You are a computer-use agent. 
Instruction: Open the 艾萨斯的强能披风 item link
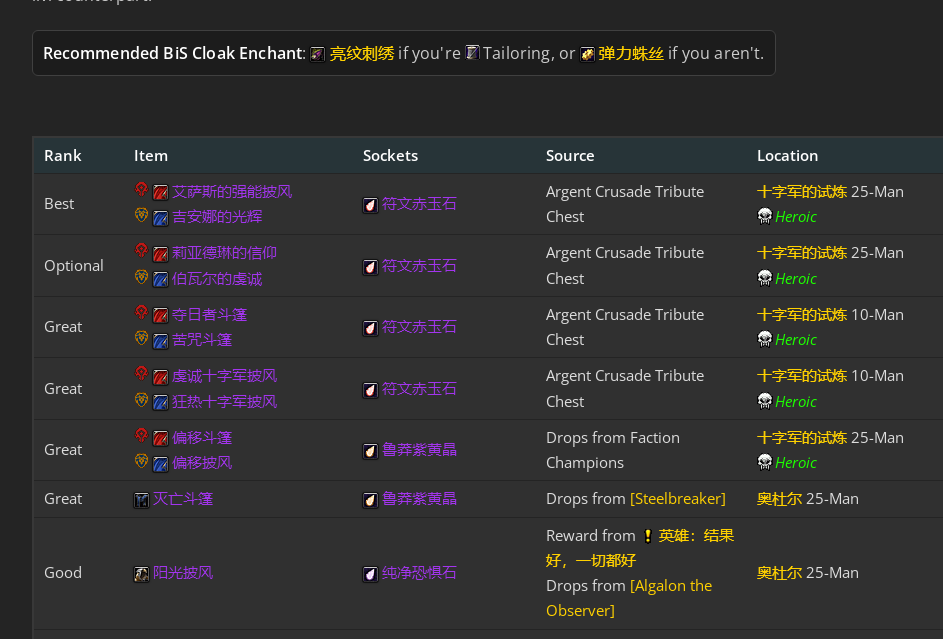(232, 192)
